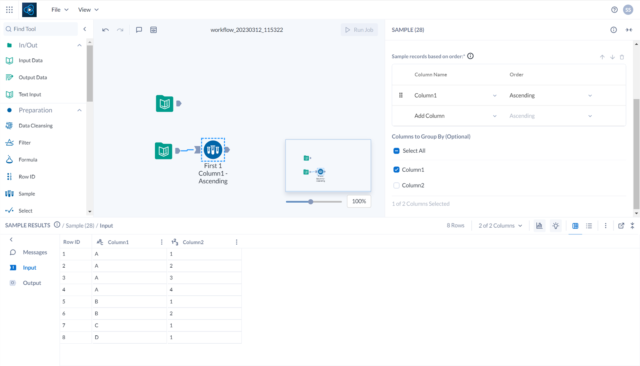Pop out results in new window
The width and height of the screenshot is (640, 366).
[x=621, y=226]
